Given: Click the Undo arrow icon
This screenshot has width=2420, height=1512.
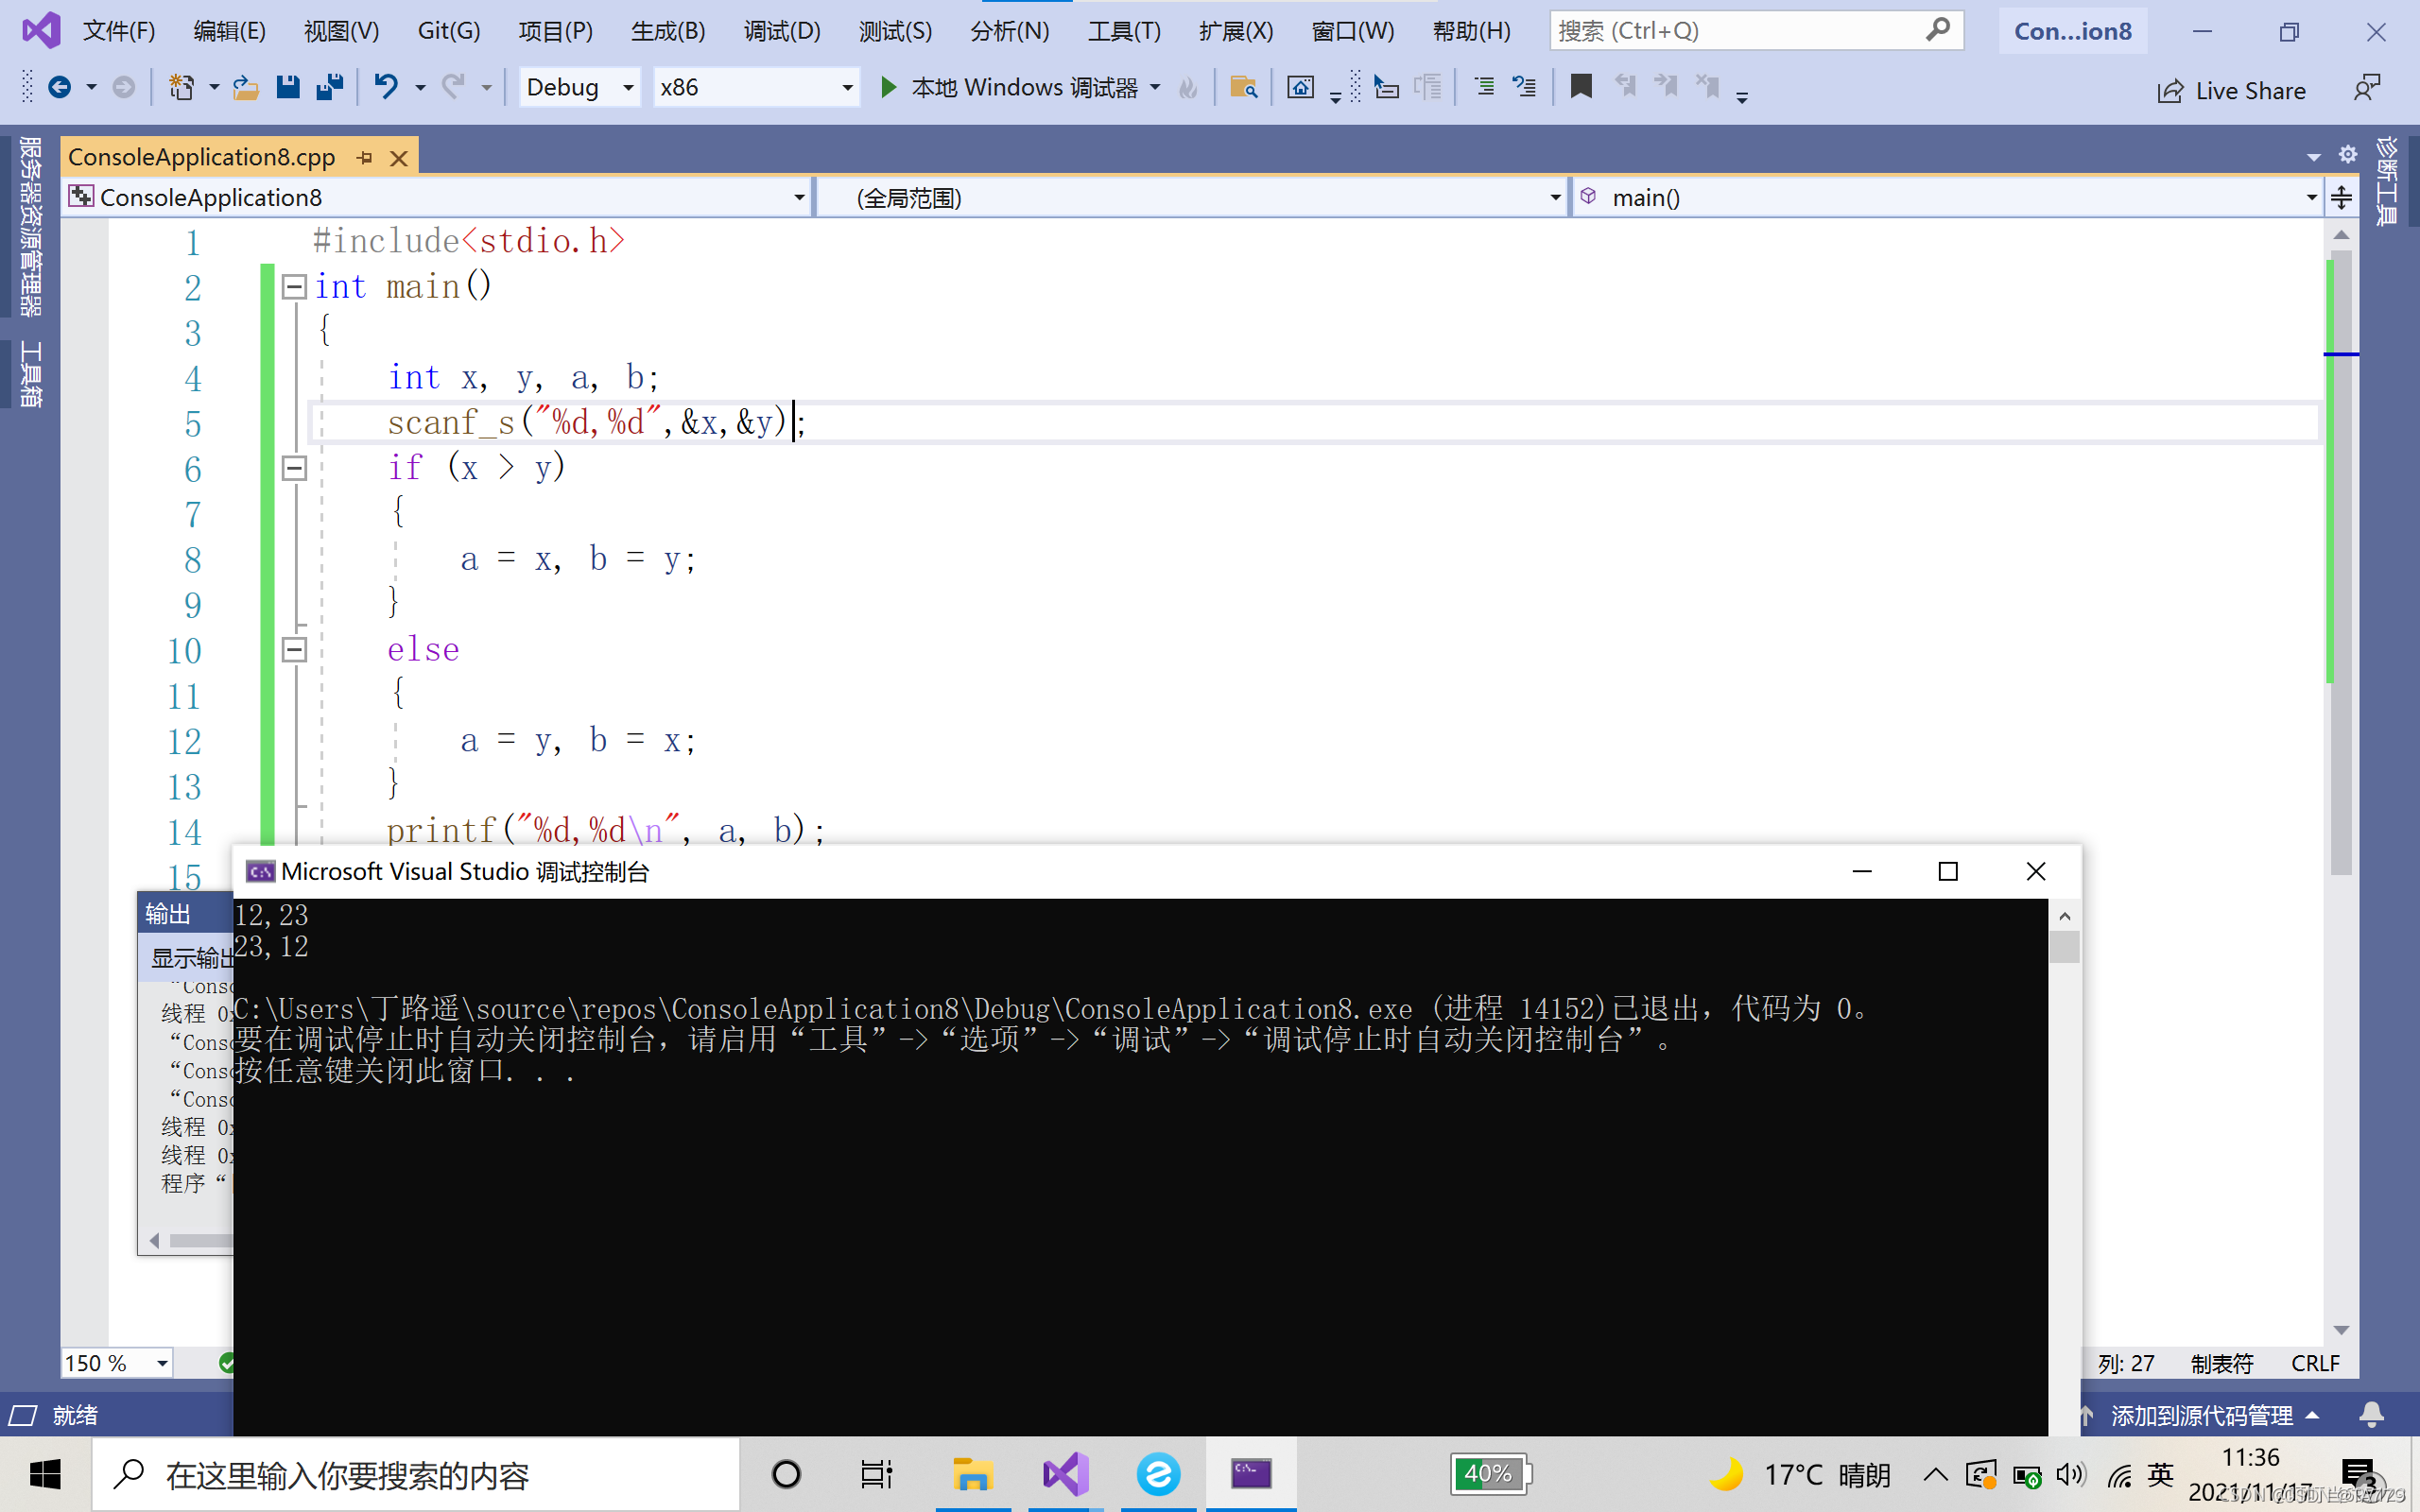Looking at the screenshot, I should [x=385, y=88].
